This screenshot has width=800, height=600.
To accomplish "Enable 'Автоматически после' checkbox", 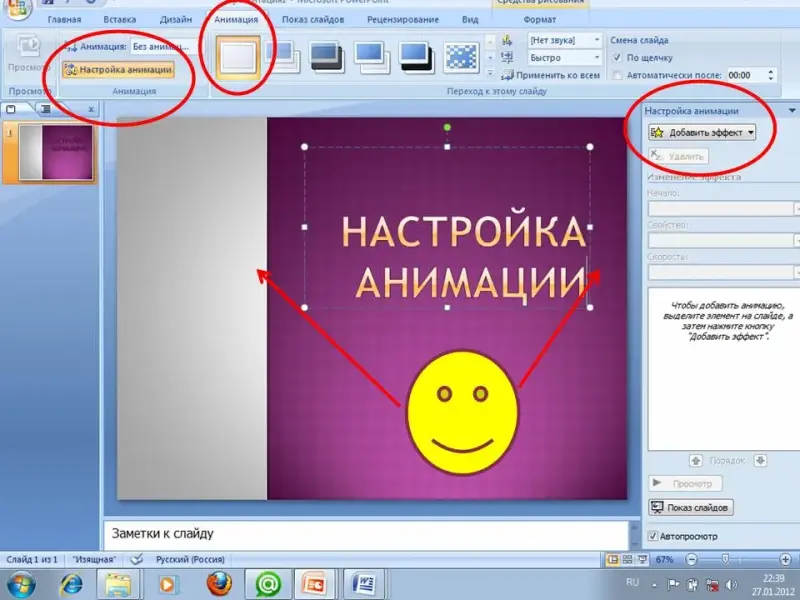I will (x=617, y=75).
